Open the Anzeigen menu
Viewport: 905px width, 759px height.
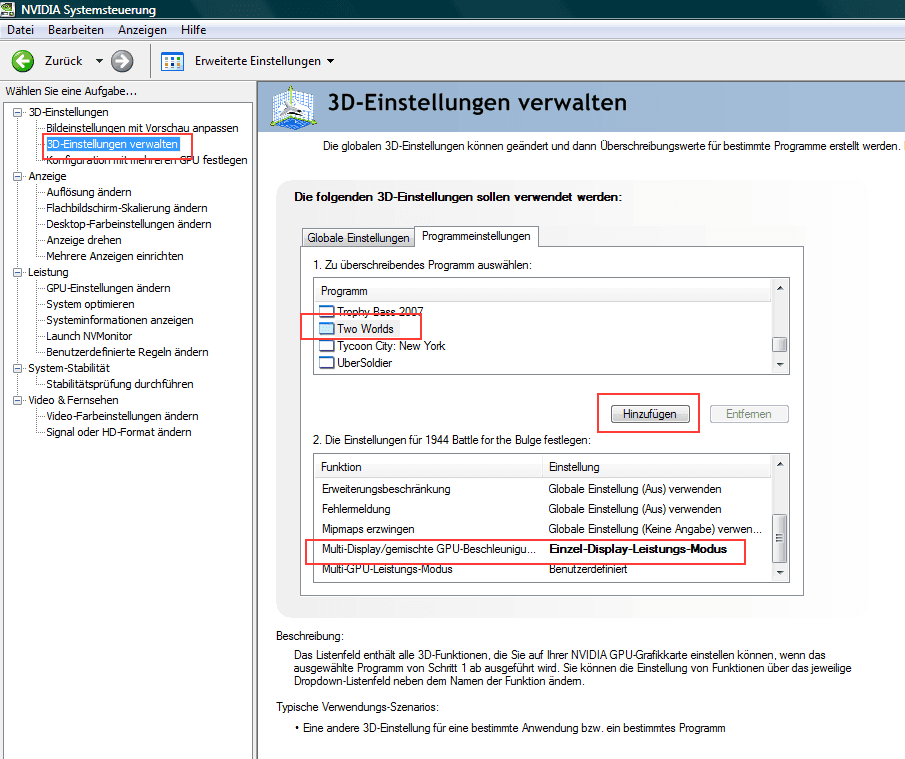click(142, 29)
